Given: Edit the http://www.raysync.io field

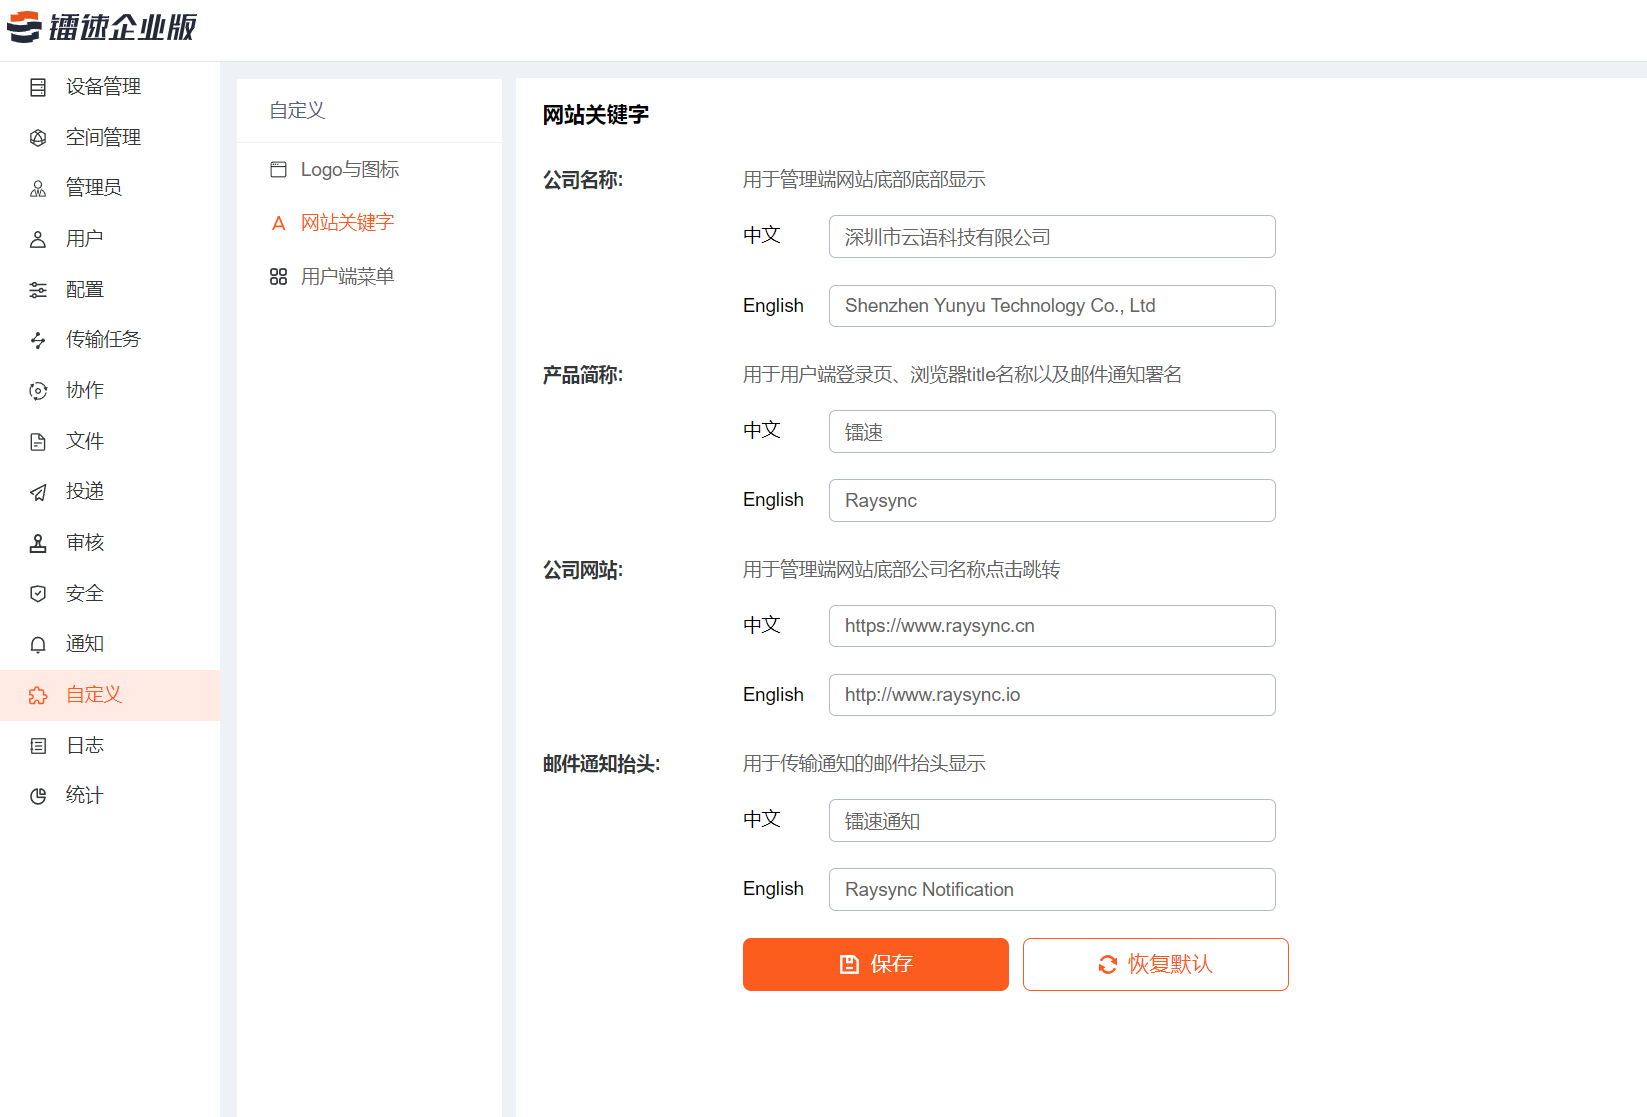Looking at the screenshot, I should click(1052, 695).
